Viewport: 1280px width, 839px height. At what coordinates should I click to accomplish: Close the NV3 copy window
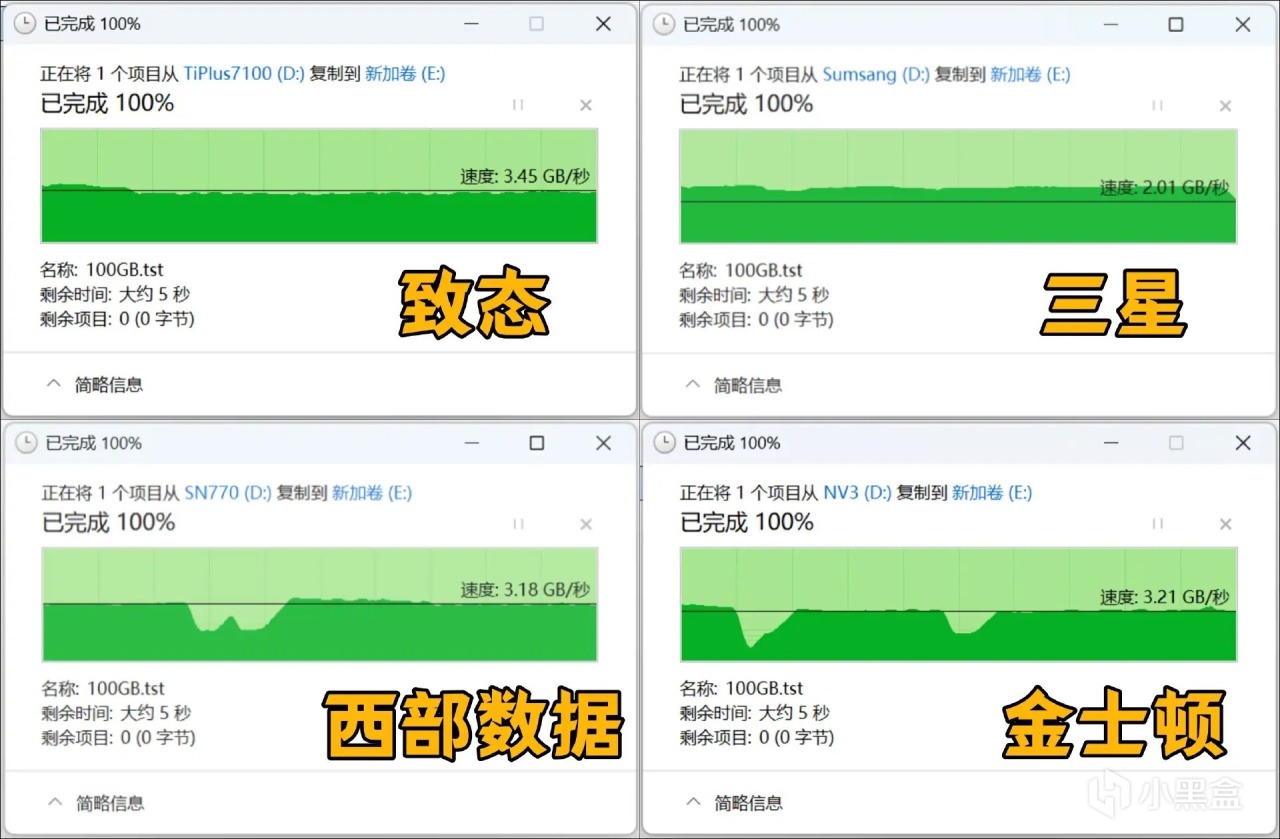click(1242, 443)
